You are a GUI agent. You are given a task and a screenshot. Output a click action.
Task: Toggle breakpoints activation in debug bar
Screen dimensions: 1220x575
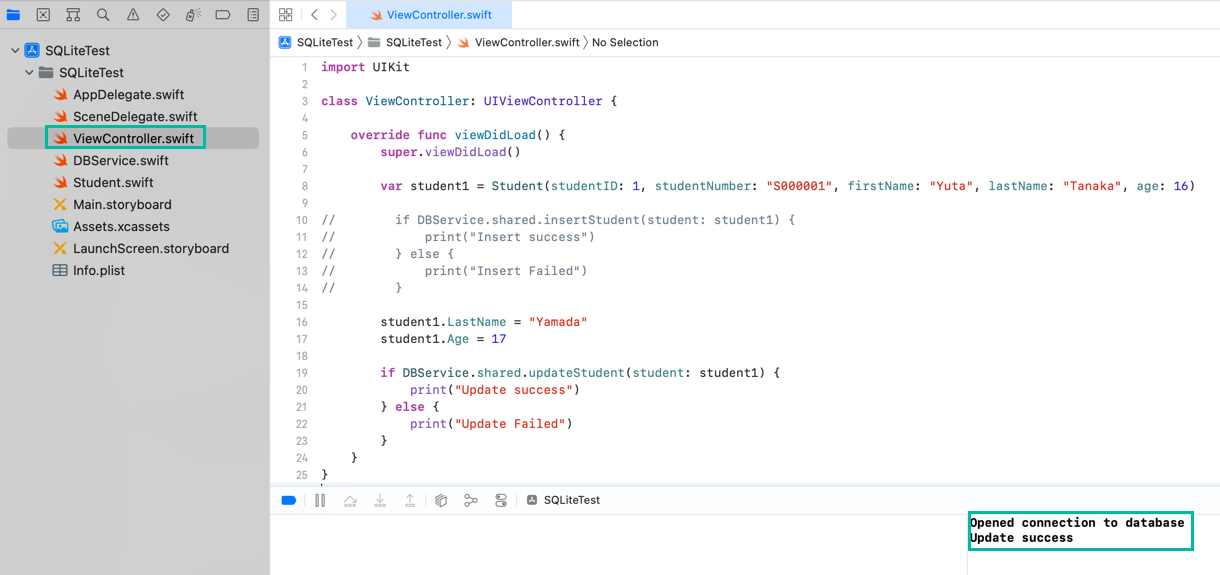[x=289, y=500]
